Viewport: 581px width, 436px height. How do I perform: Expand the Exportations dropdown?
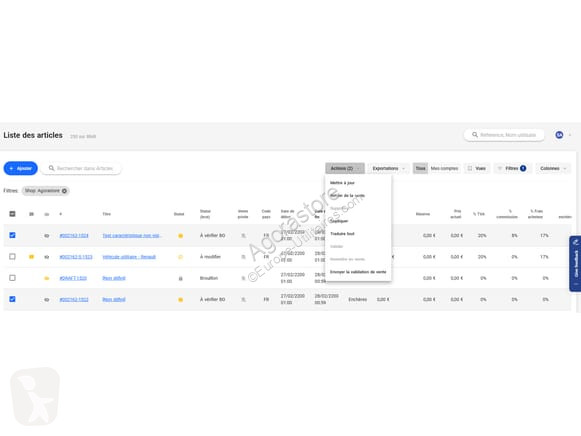pyautogui.click(x=388, y=168)
